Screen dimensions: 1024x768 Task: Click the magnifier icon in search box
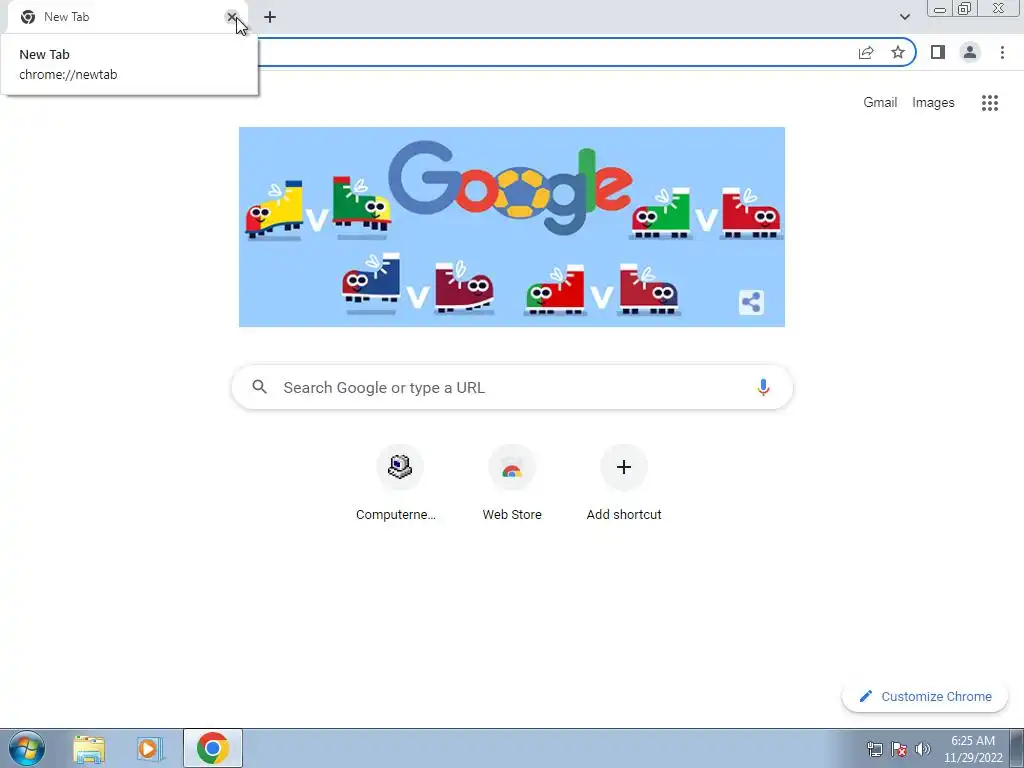tap(259, 387)
